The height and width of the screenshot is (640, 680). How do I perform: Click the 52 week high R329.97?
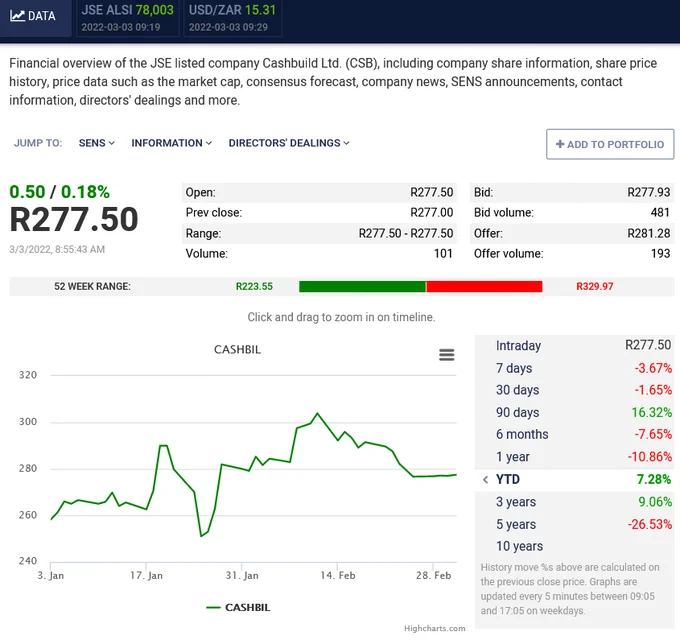click(595, 287)
